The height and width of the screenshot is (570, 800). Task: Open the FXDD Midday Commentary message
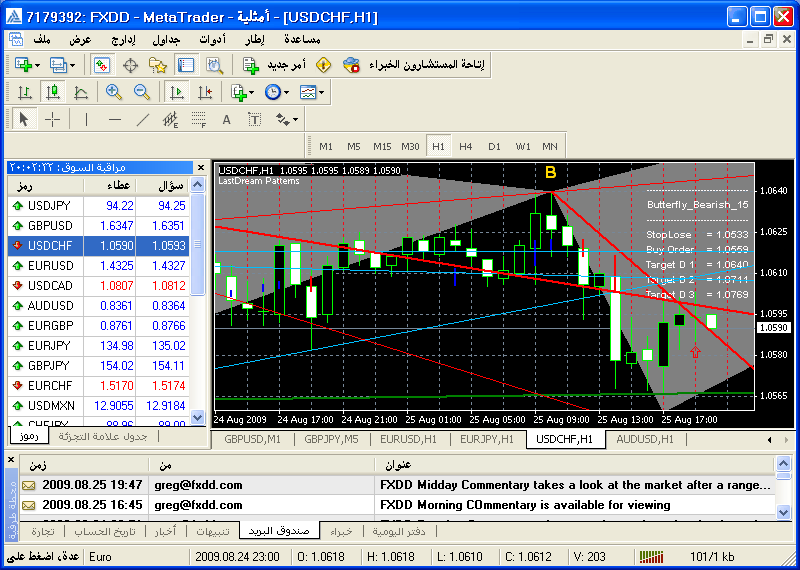click(574, 485)
